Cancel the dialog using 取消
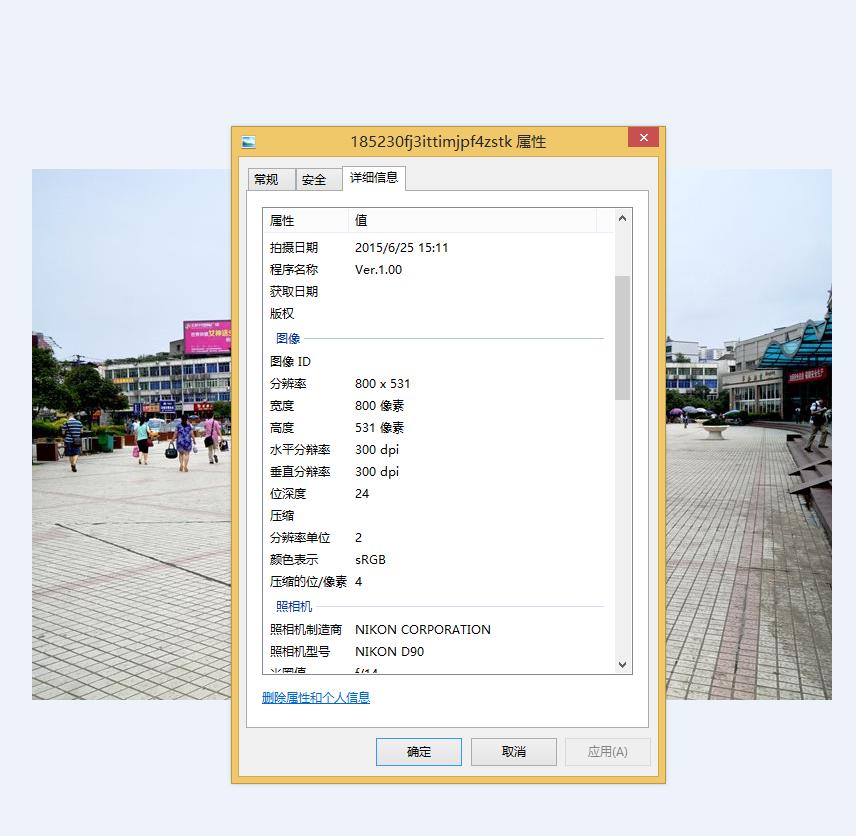Image resolution: width=856 pixels, height=836 pixels. [x=513, y=752]
